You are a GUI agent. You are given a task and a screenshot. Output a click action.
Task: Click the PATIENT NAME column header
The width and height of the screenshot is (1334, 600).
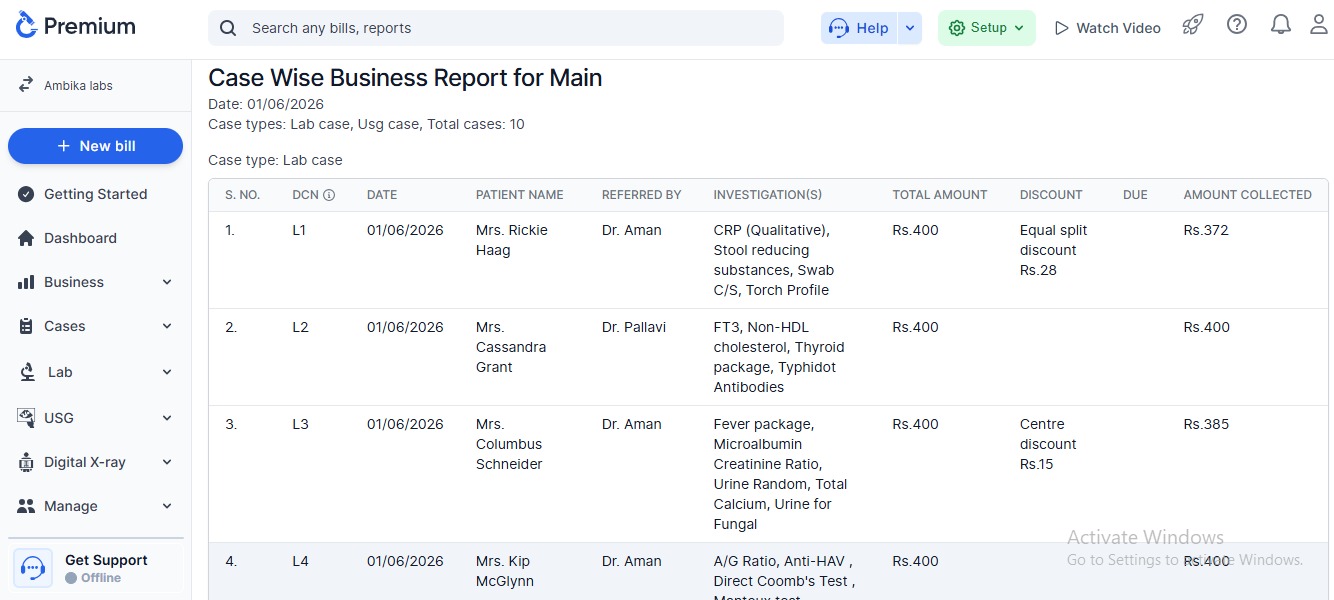pos(520,195)
